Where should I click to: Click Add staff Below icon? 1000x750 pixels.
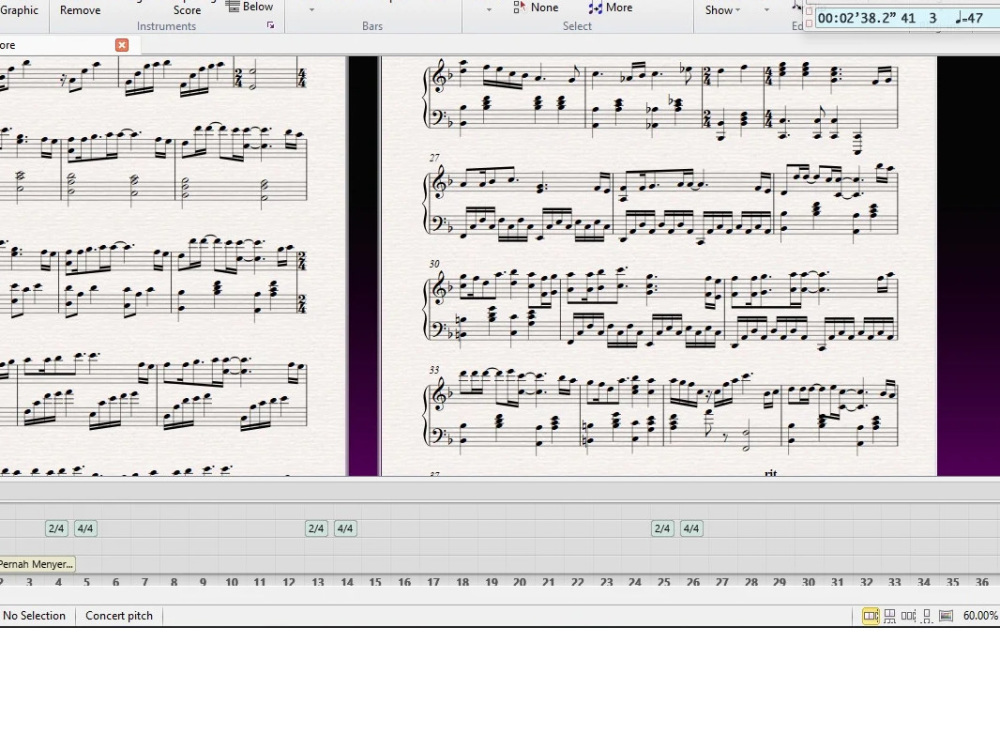tap(233, 6)
